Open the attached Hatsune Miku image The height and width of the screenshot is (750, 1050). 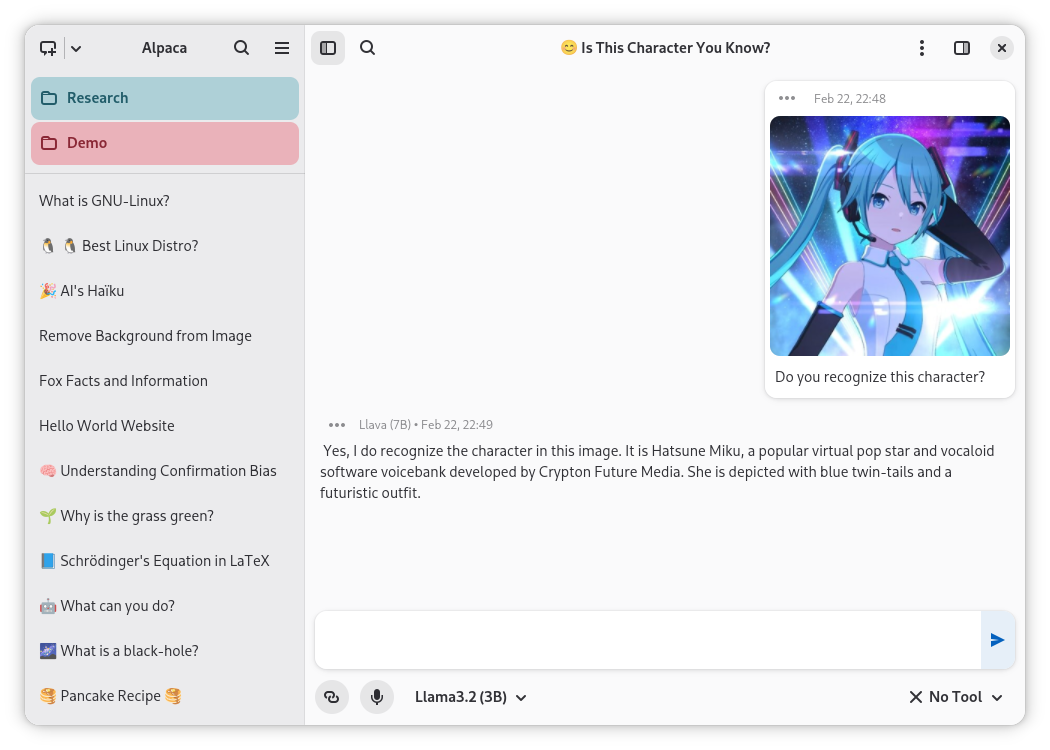point(890,236)
